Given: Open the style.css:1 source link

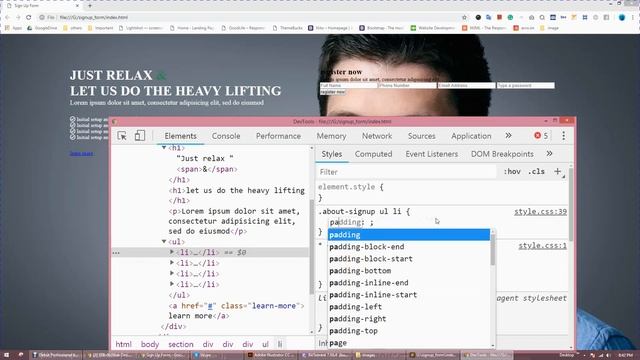Looking at the screenshot, I should [542, 246].
